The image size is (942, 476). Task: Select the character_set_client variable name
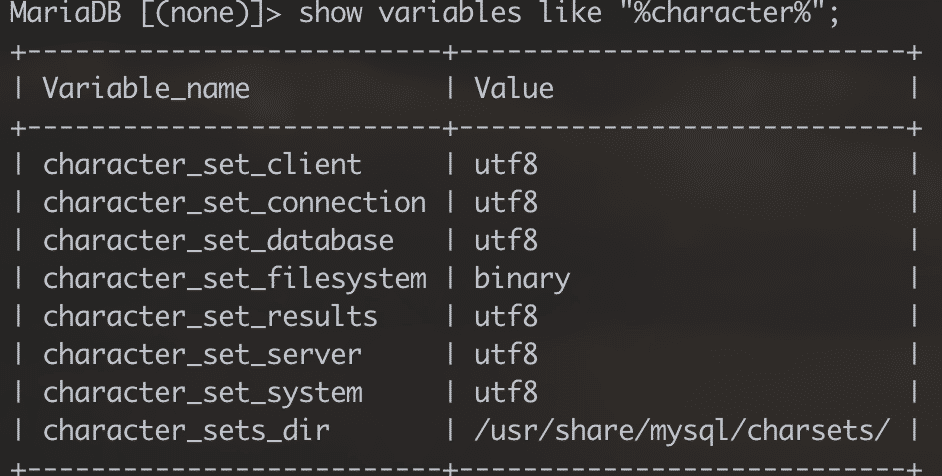click(202, 165)
